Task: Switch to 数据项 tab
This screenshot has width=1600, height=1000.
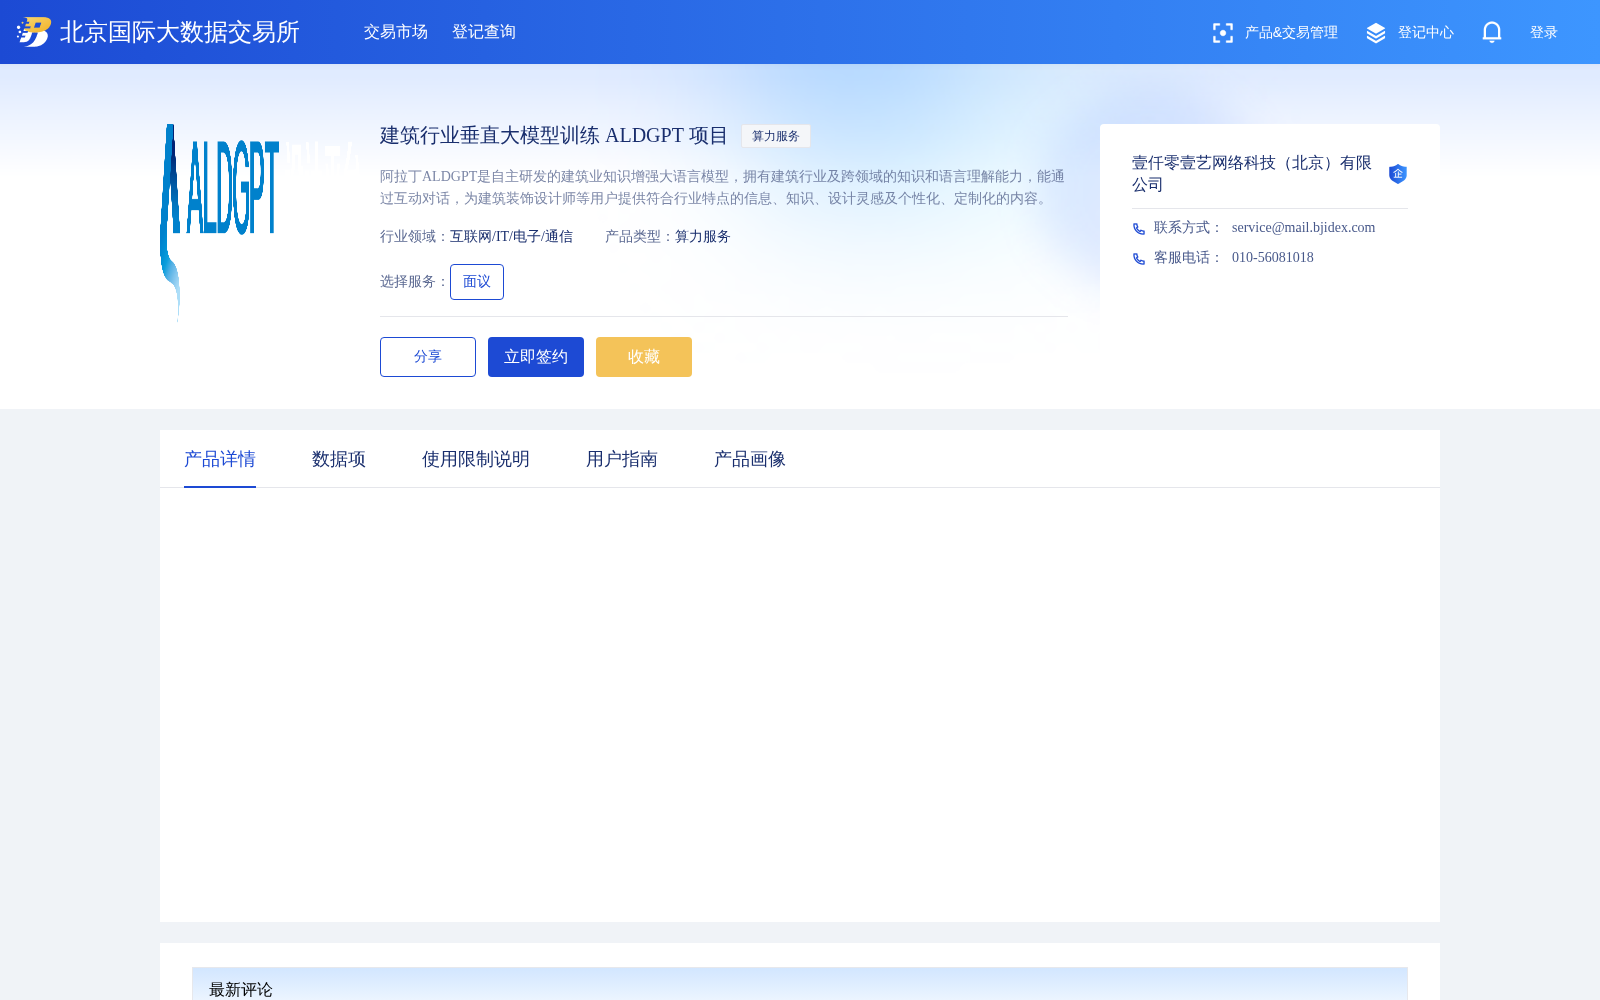Action: [339, 459]
